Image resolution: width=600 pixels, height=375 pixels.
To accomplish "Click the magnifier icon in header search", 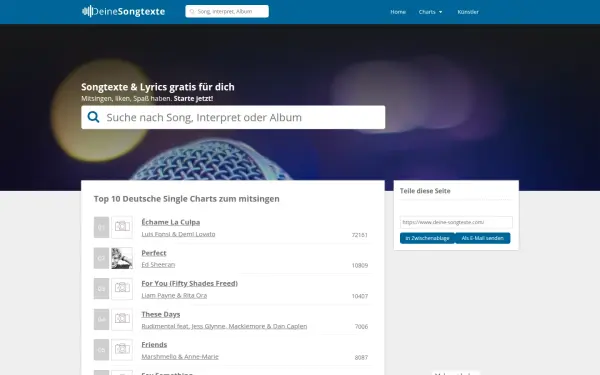I will tap(192, 11).
